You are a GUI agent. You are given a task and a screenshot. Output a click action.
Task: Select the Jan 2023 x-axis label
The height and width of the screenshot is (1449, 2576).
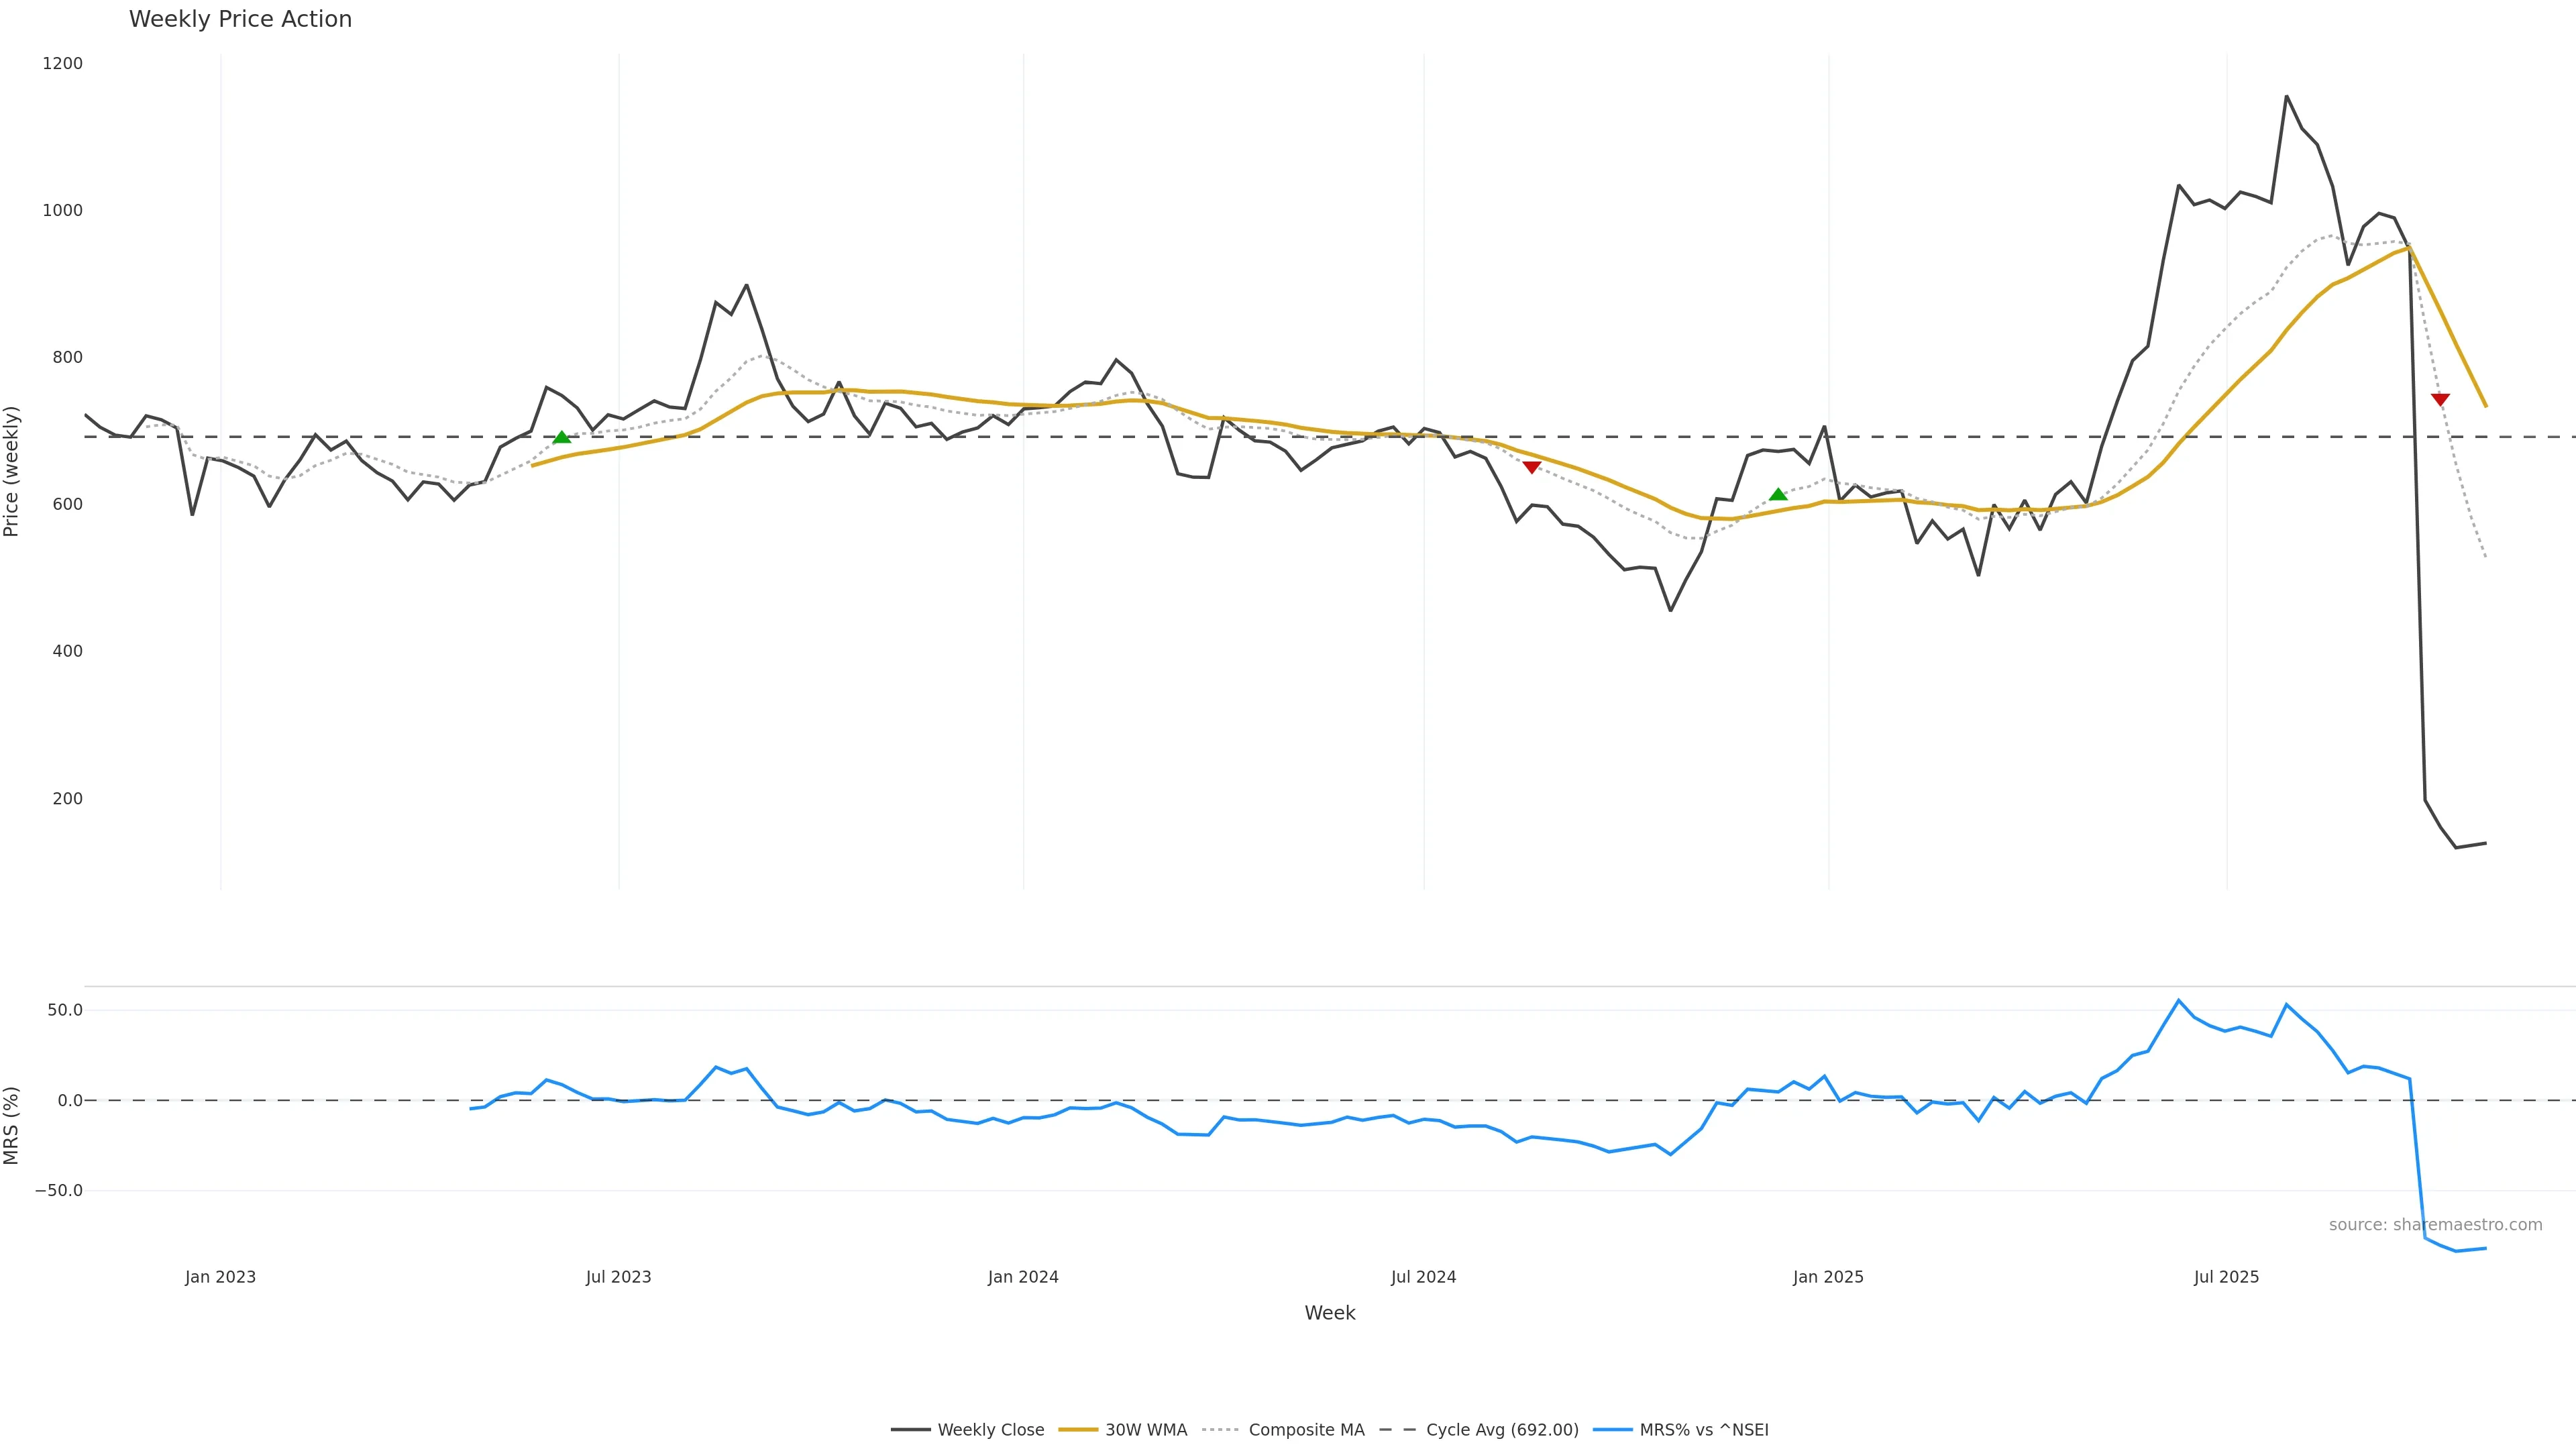[220, 1277]
